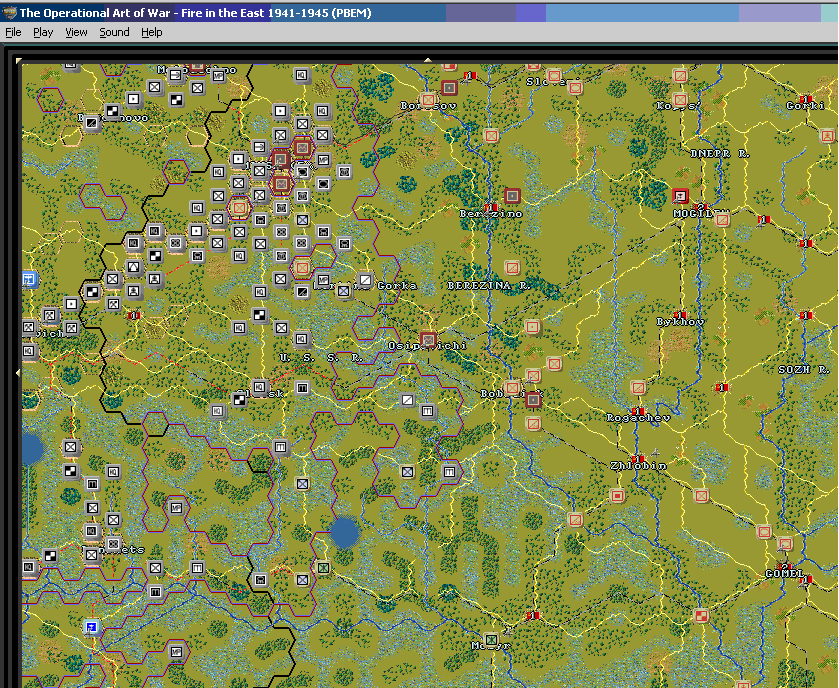Select the checkered armor counter beside Slutsk

pos(239,399)
